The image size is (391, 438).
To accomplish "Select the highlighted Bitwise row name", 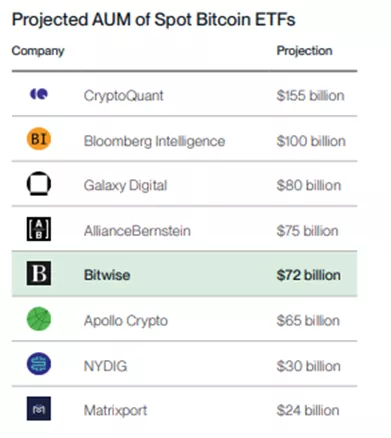I will tap(107, 275).
